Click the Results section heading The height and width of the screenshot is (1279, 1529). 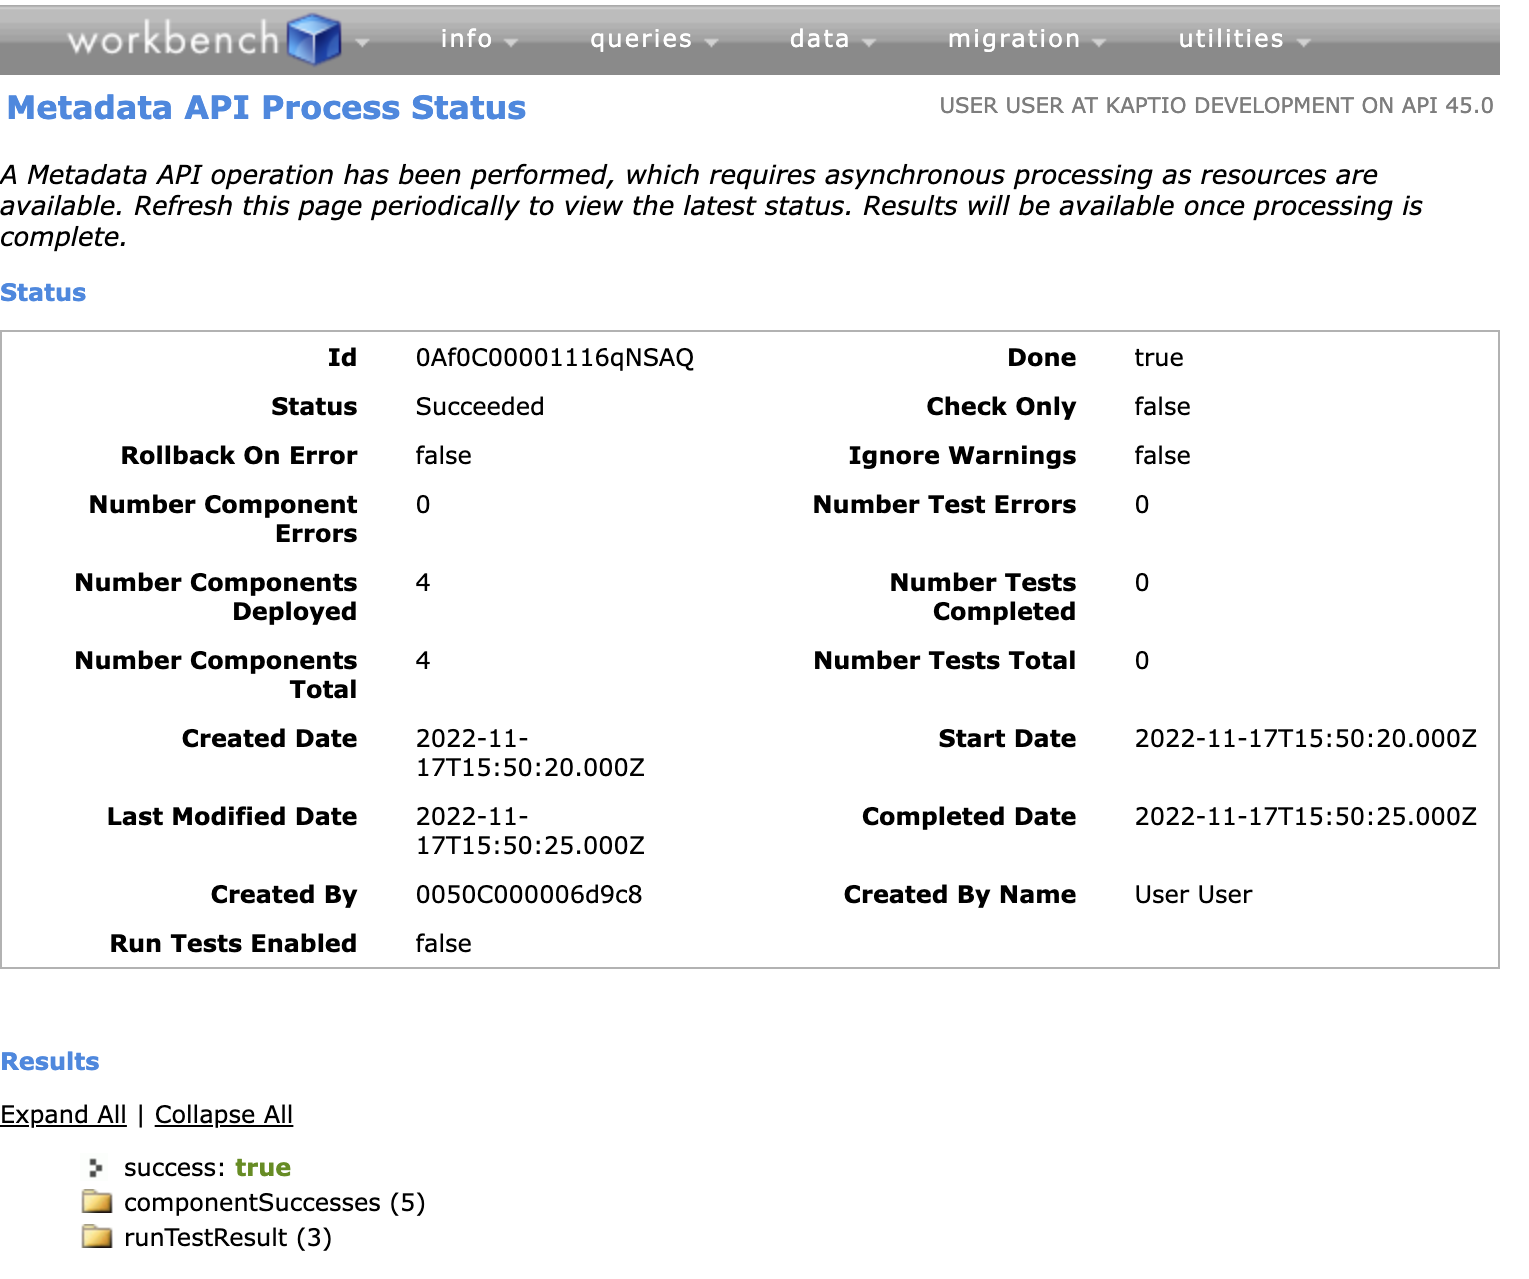[50, 1061]
